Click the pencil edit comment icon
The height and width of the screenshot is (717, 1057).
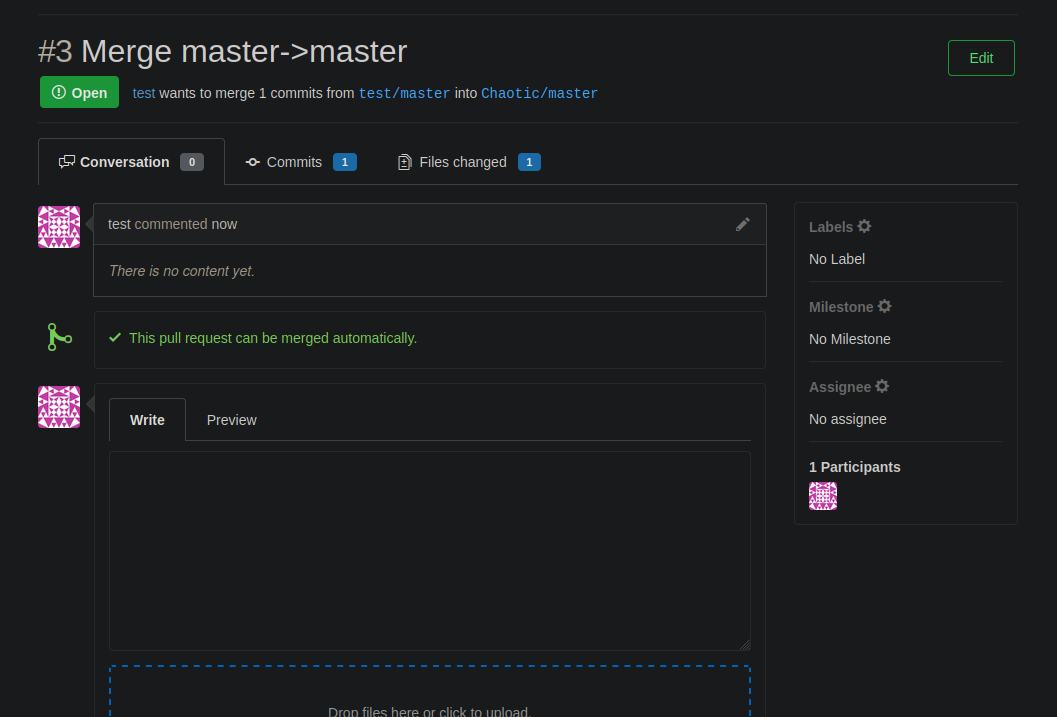(x=742, y=224)
